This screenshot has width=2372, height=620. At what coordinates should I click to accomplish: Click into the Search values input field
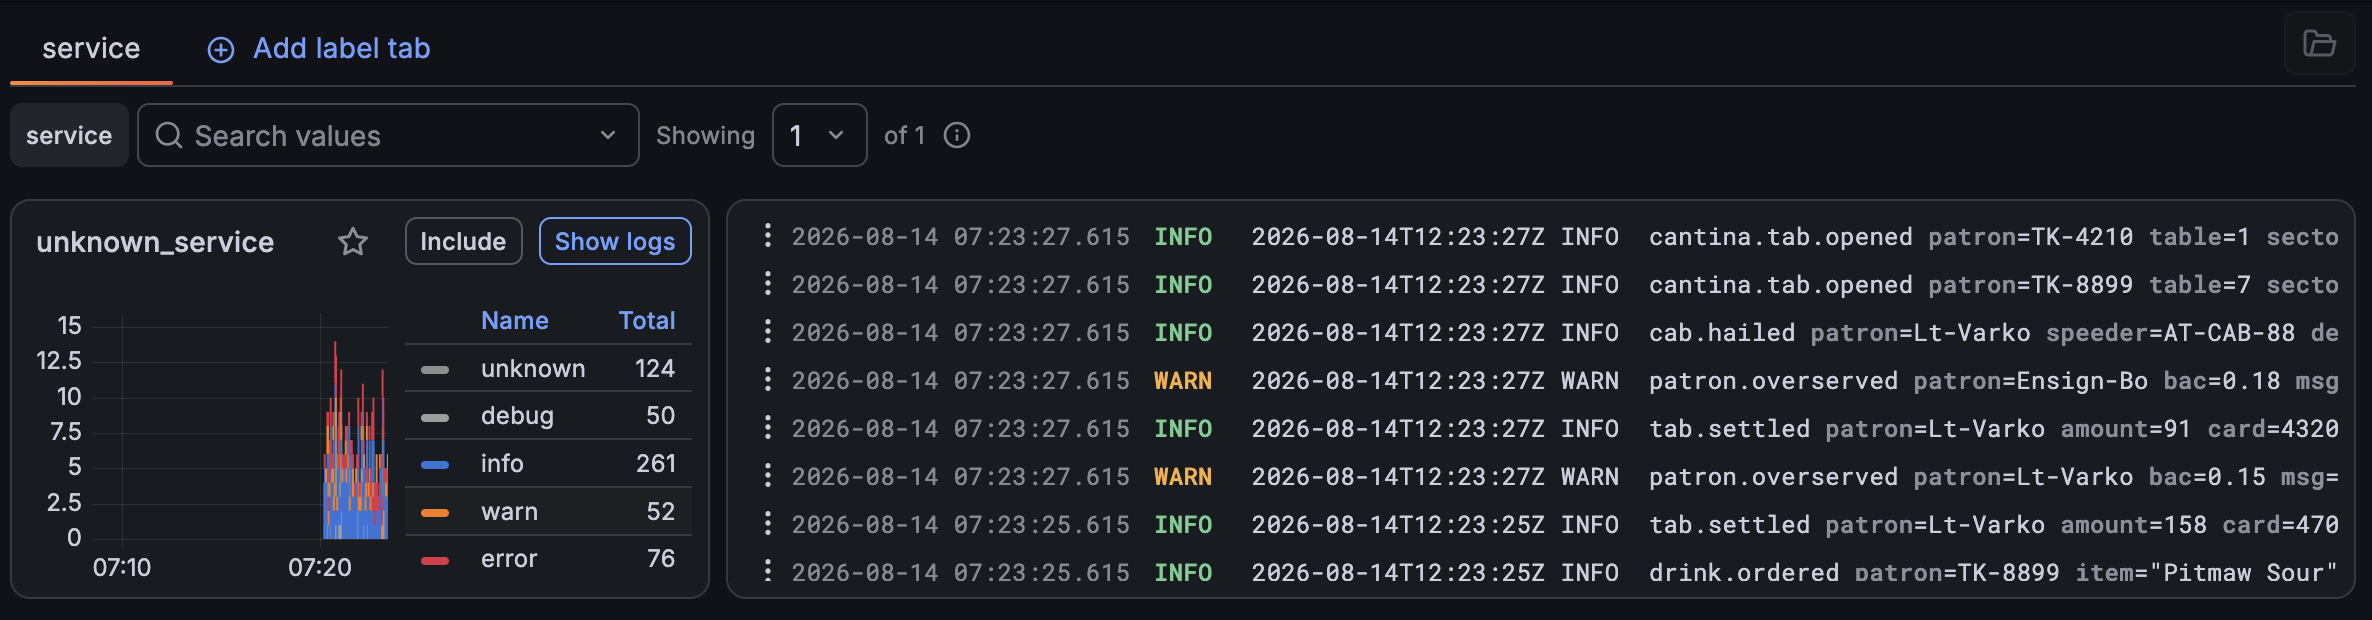point(388,135)
